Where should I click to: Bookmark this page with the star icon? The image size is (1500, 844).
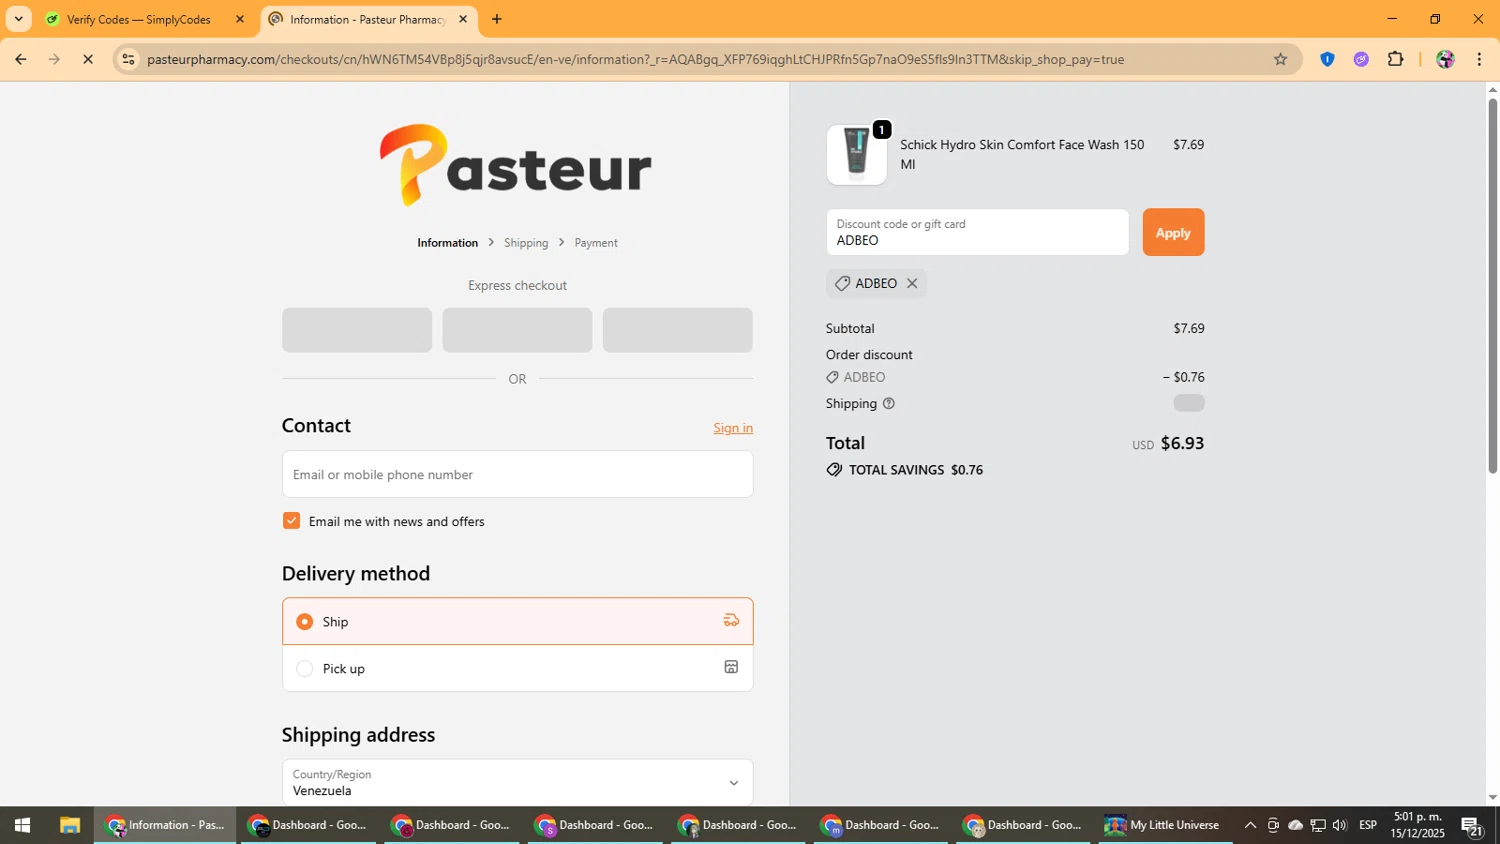pos(1280,59)
